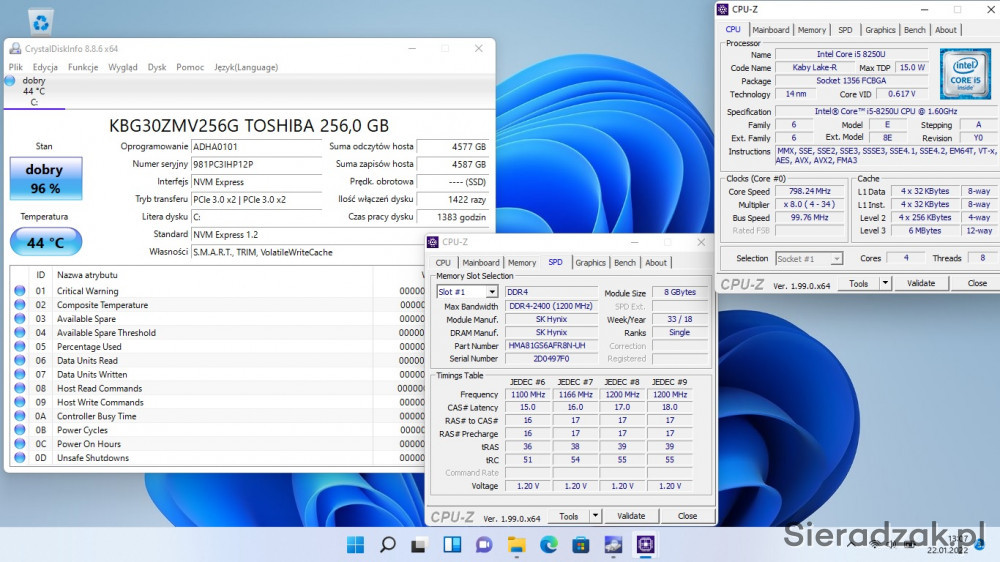Viewport: 1000px width, 562px height.
Task: Open File Explorer from the taskbar
Action: point(516,545)
